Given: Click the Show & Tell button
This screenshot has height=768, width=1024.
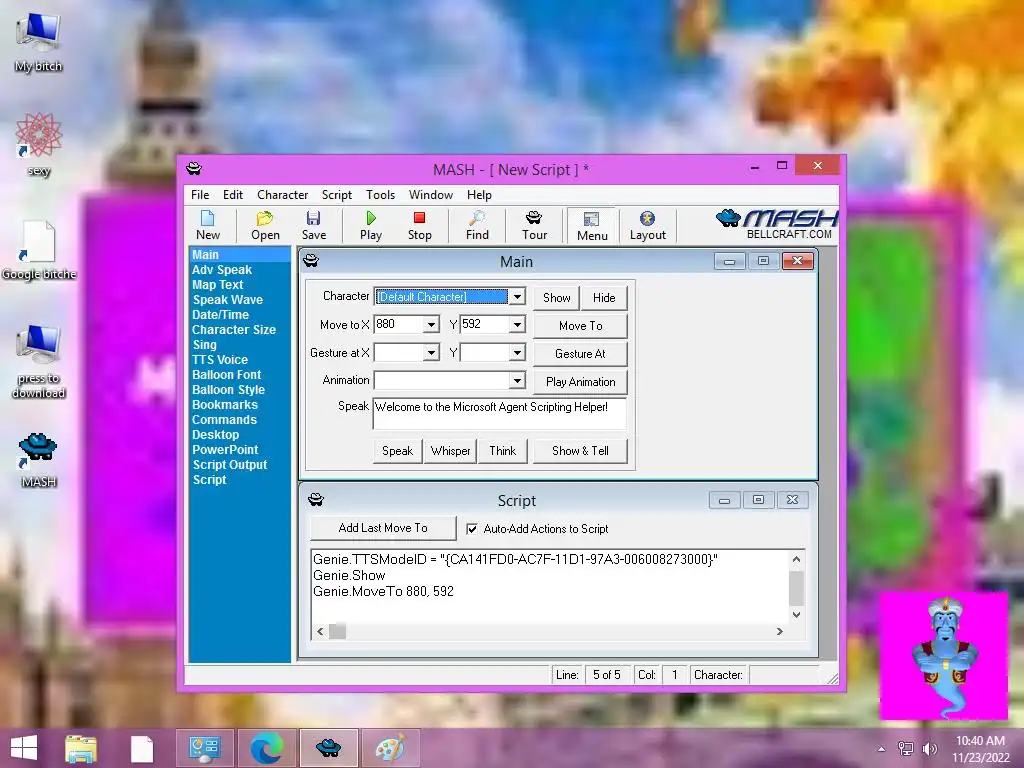Looking at the screenshot, I should coord(581,451).
